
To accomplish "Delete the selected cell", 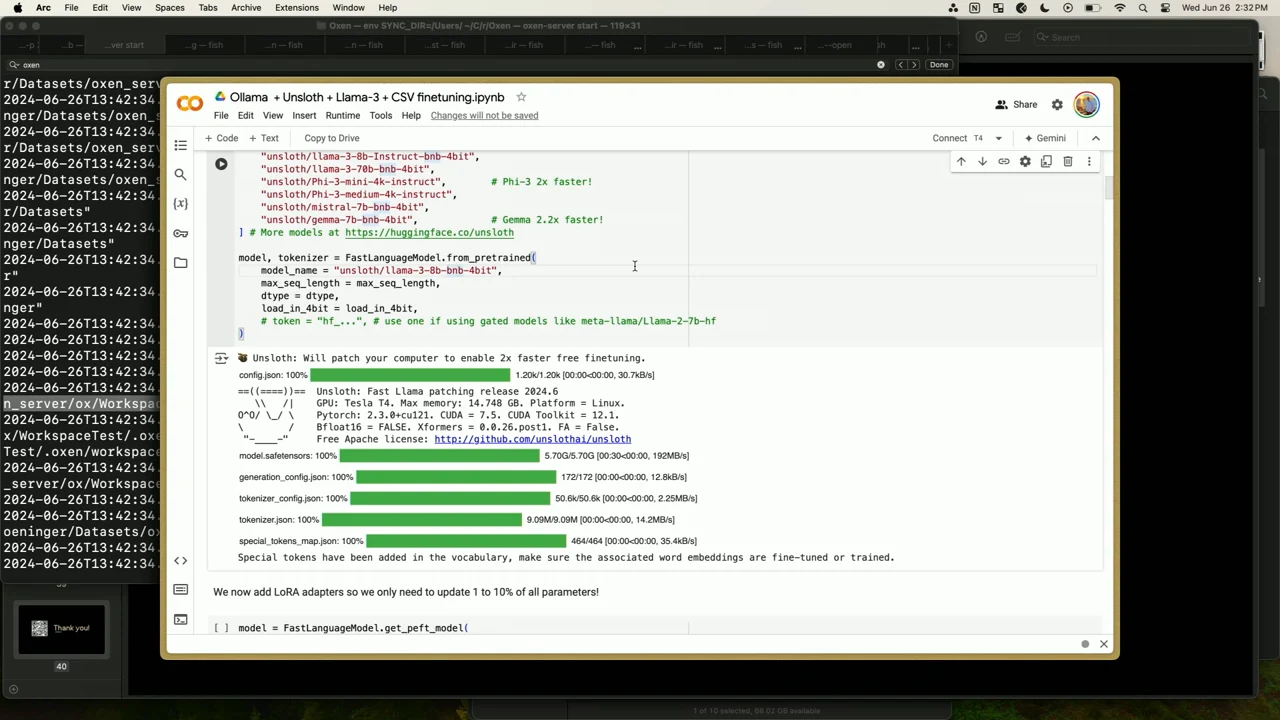I will (x=1068, y=162).
